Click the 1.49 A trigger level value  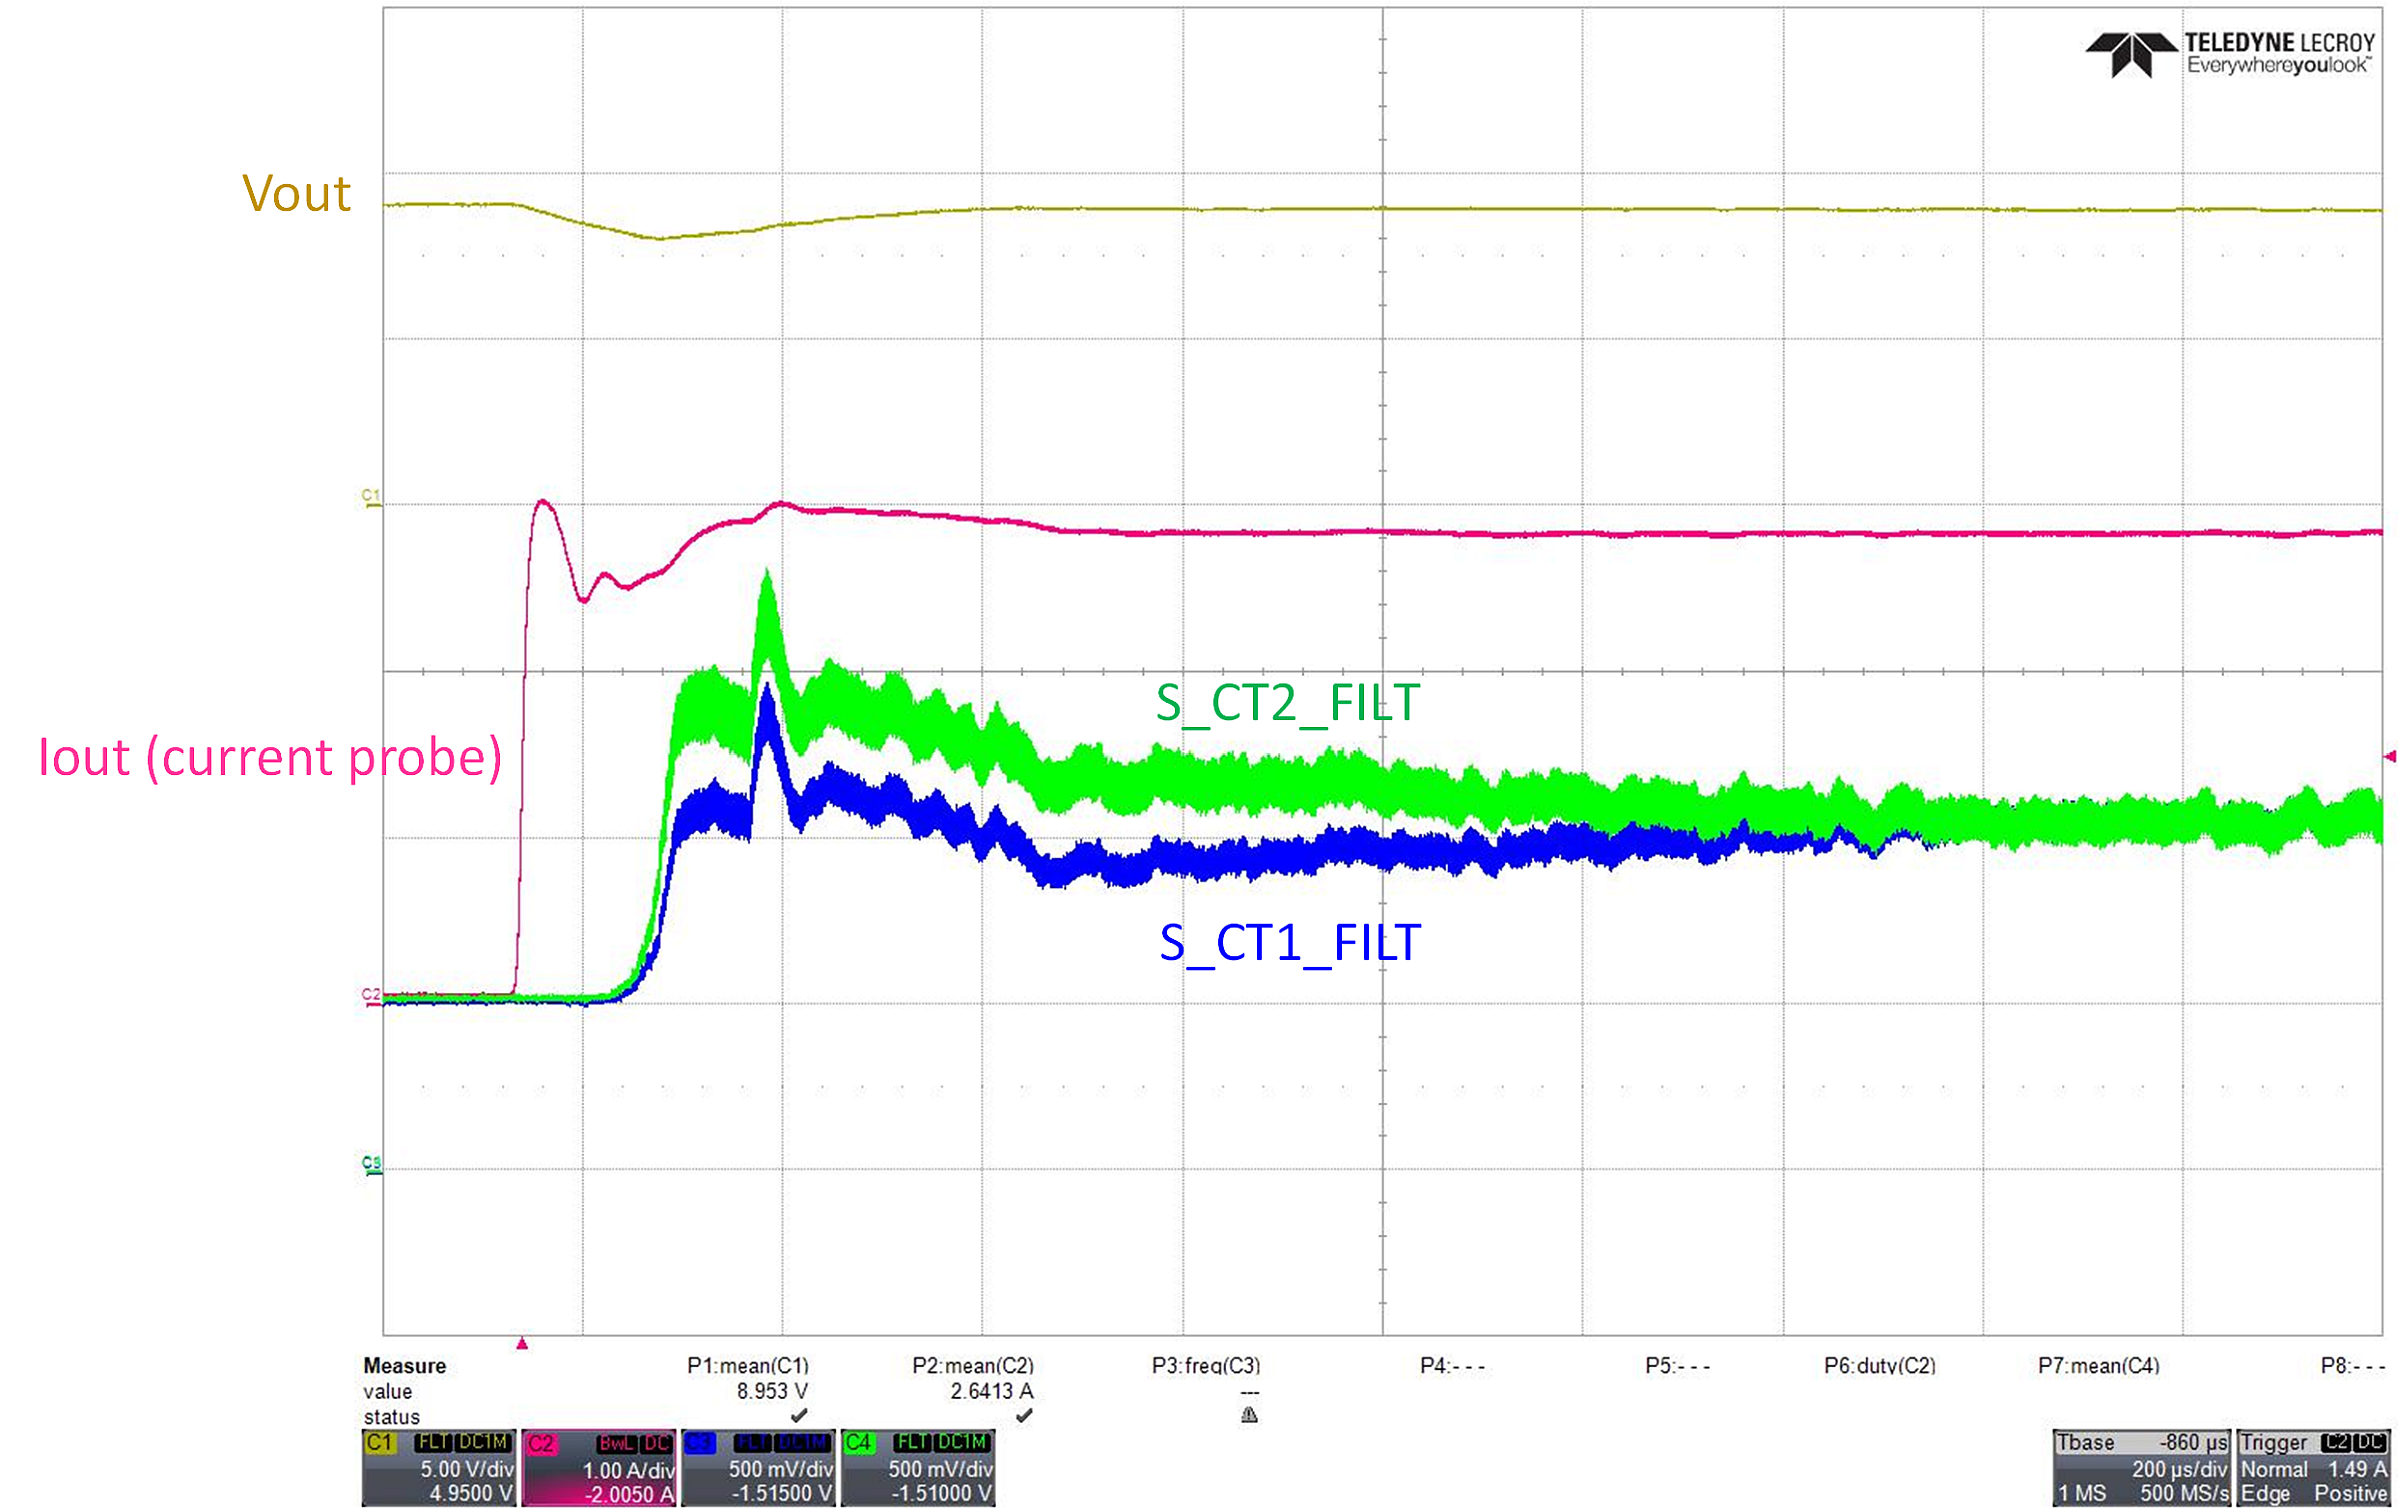point(2357,1469)
